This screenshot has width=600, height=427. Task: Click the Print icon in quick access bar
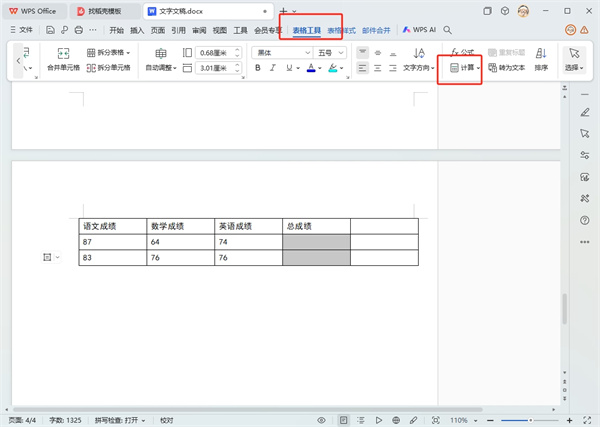79,30
